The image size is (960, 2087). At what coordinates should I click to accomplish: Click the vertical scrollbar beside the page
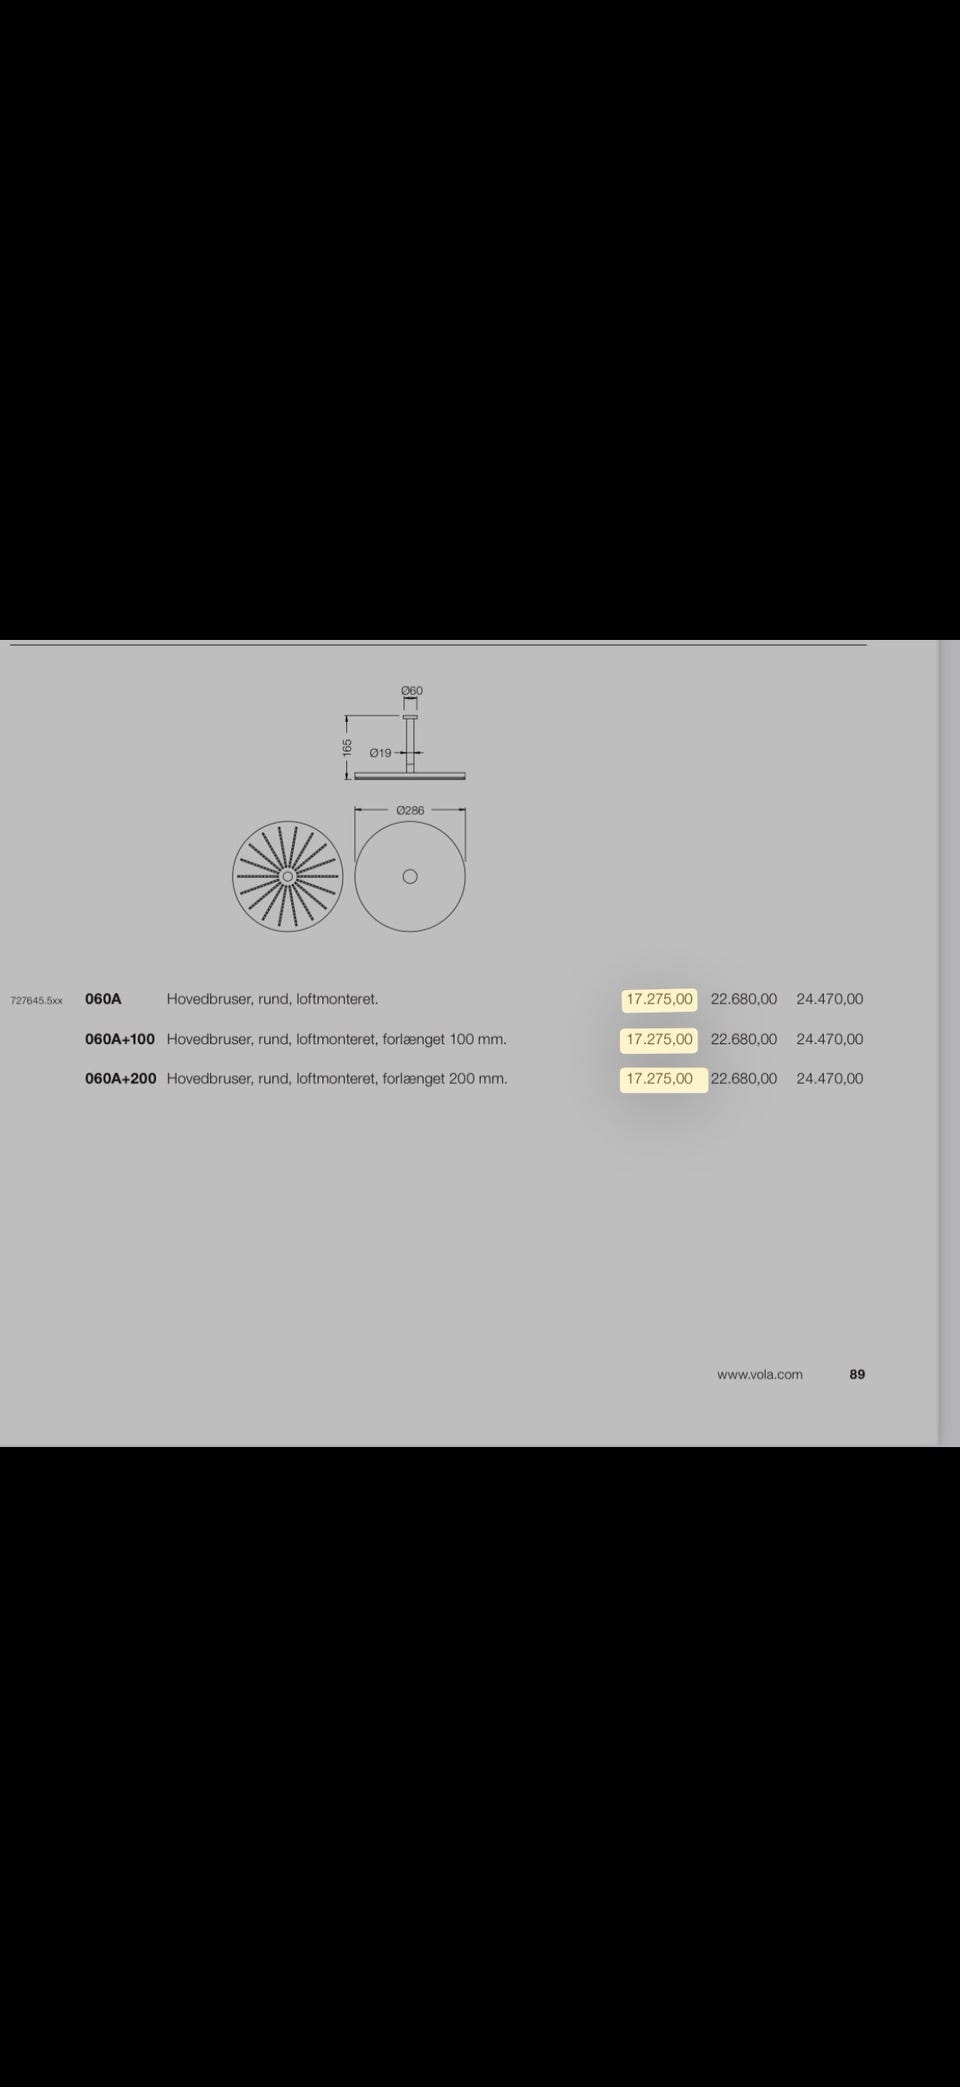tap(948, 1043)
